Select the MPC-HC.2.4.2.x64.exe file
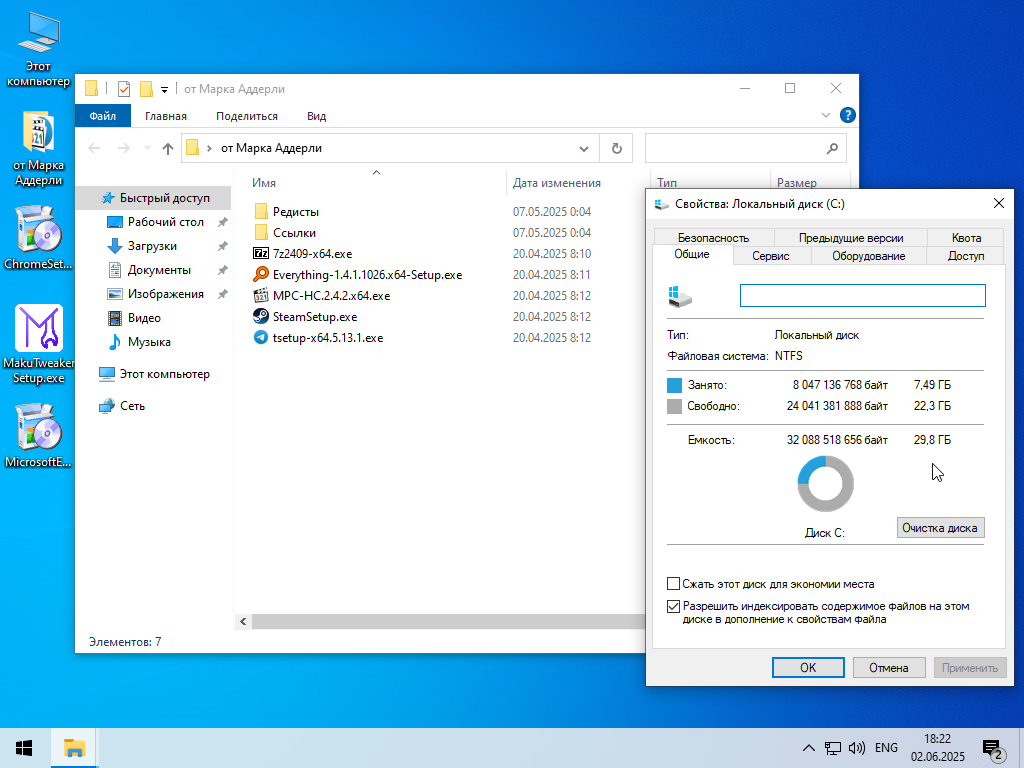 pos(331,295)
